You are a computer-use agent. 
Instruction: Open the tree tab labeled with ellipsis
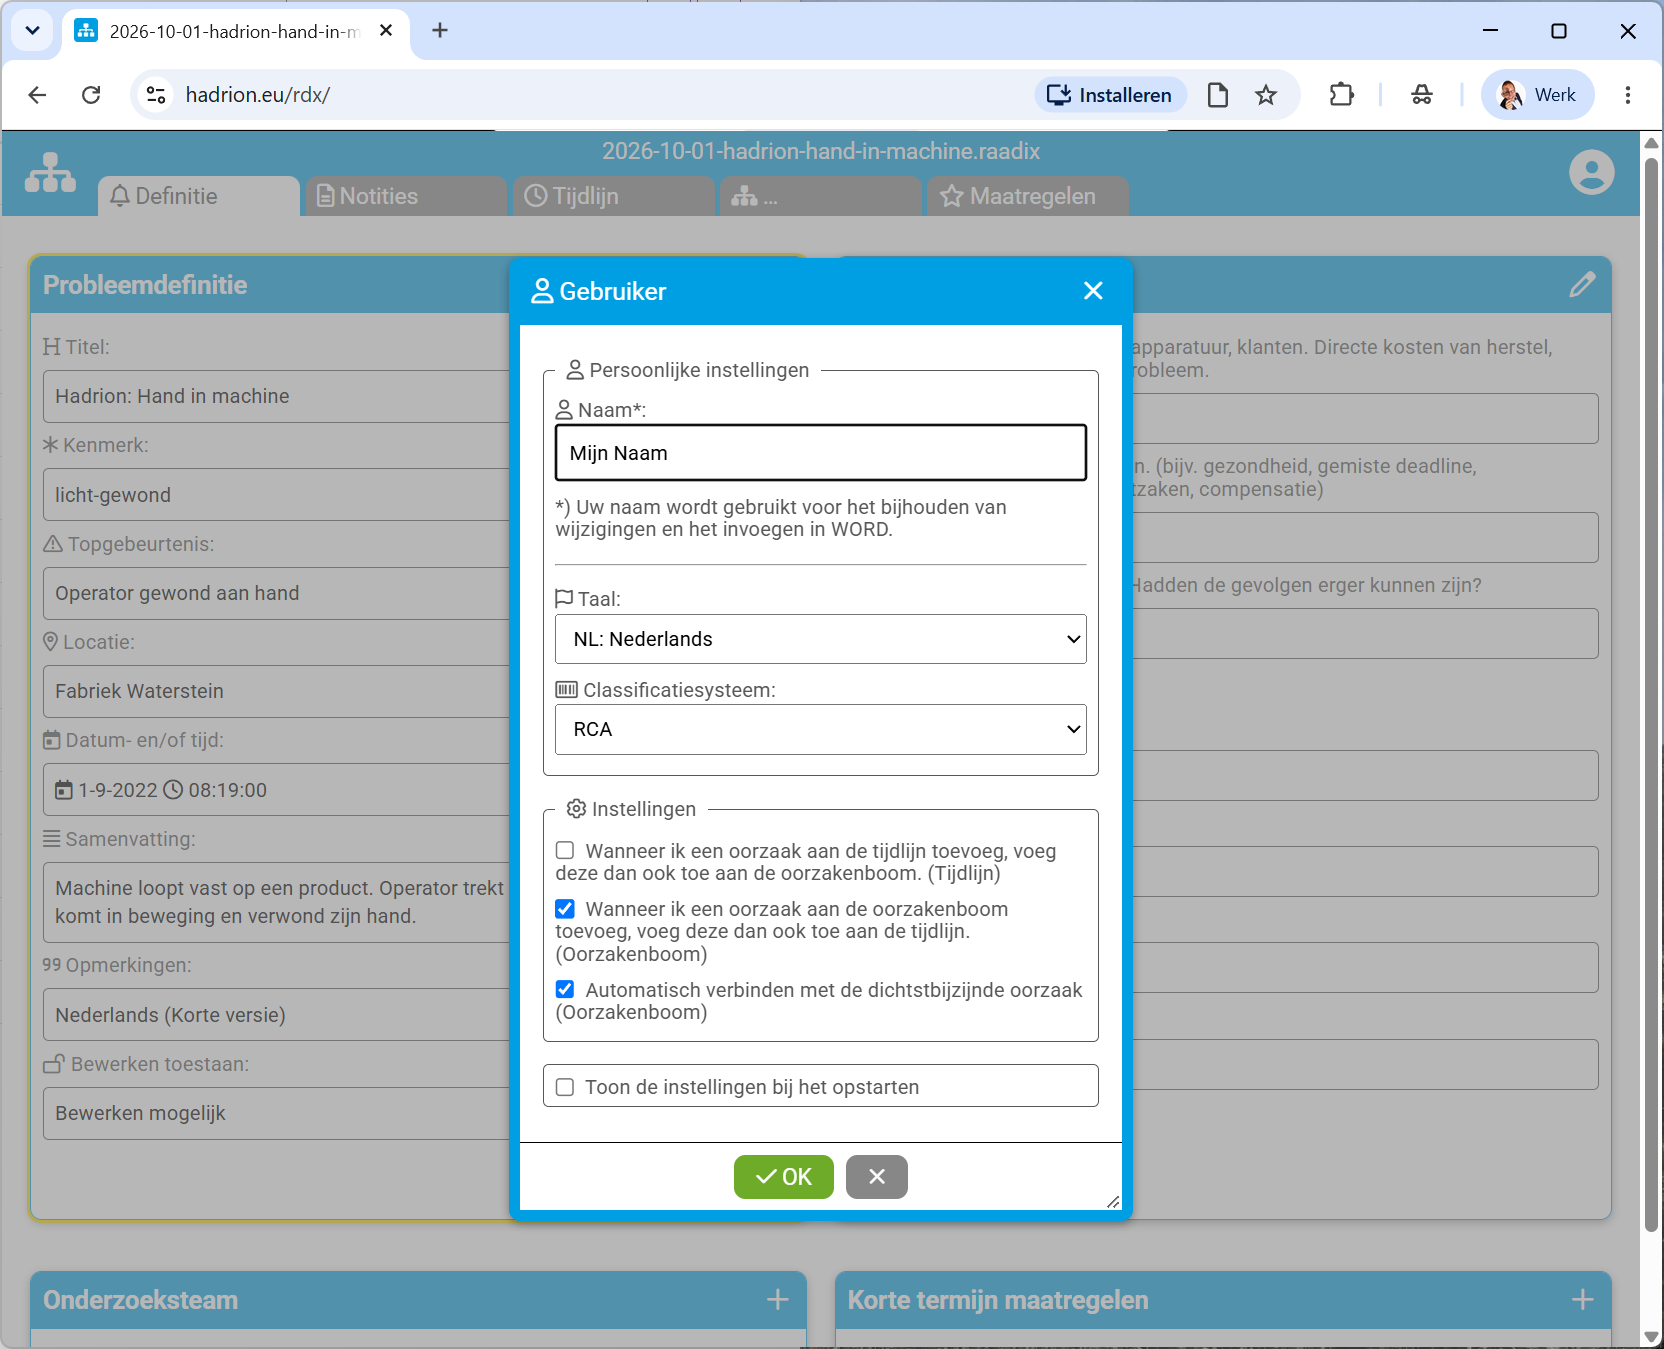tap(820, 196)
